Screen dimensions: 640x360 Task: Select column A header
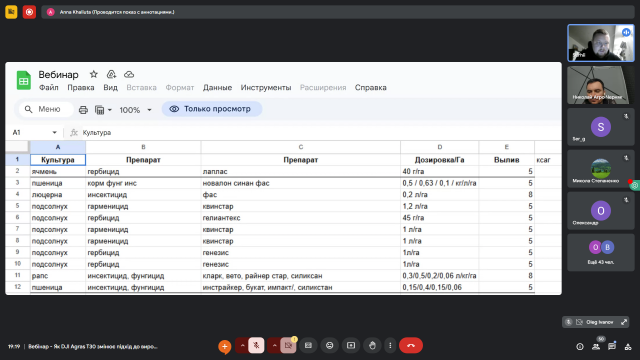tap(58, 147)
